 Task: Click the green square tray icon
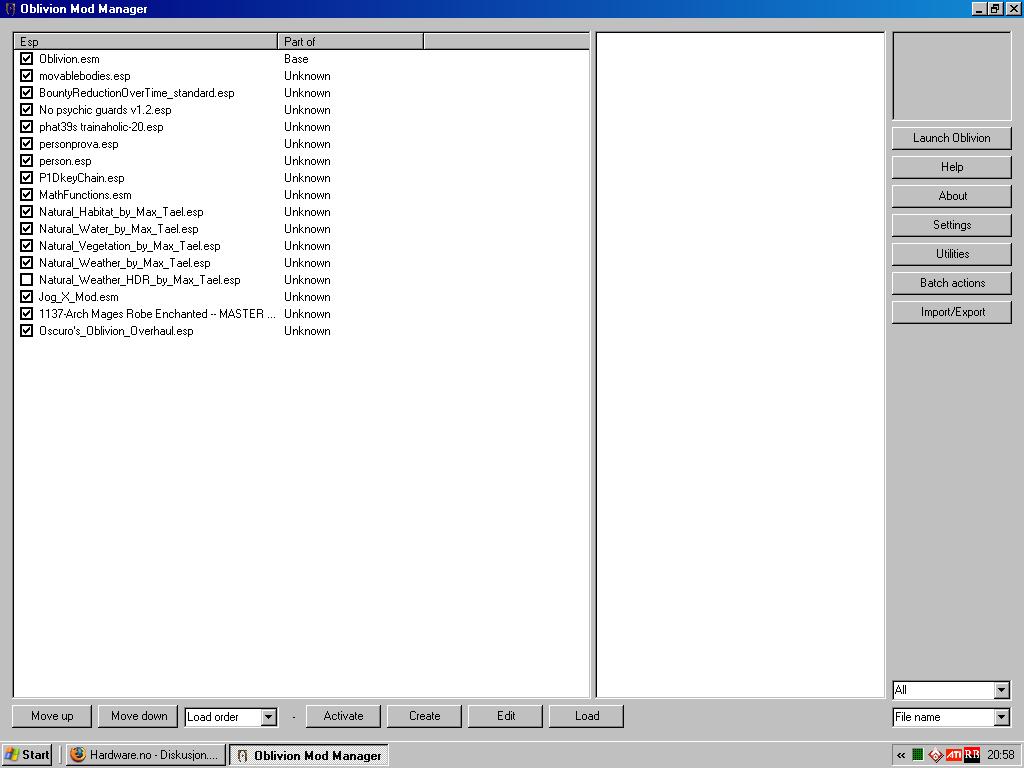918,755
